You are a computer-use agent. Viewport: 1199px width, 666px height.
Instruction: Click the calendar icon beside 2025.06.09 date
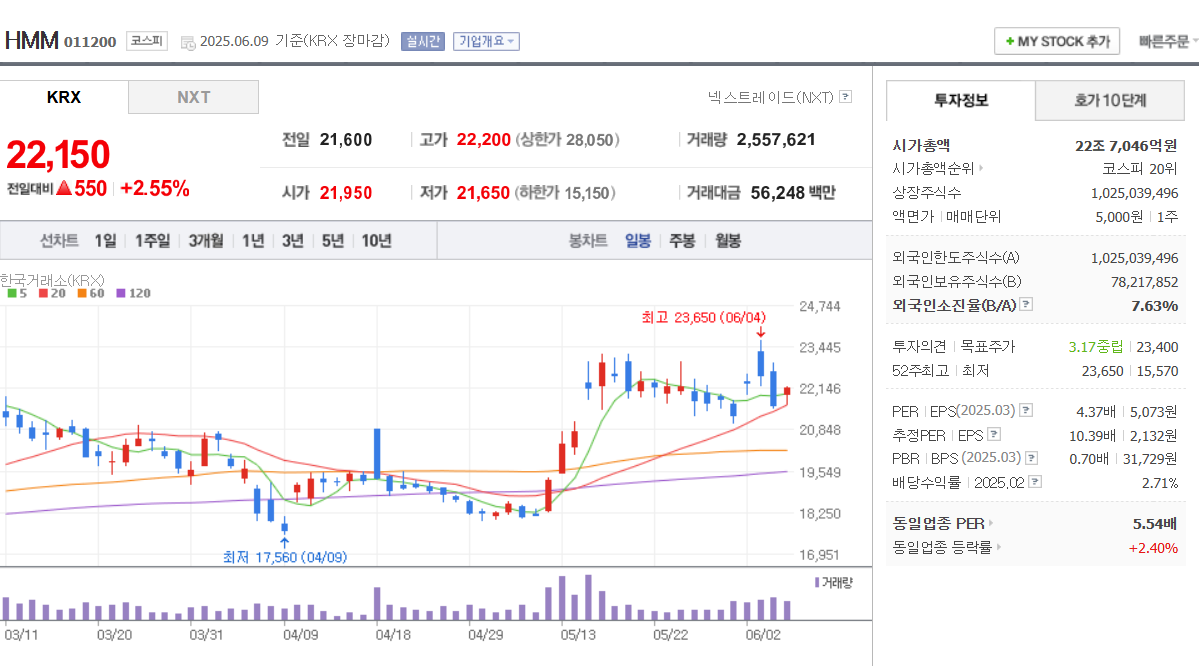(187, 43)
